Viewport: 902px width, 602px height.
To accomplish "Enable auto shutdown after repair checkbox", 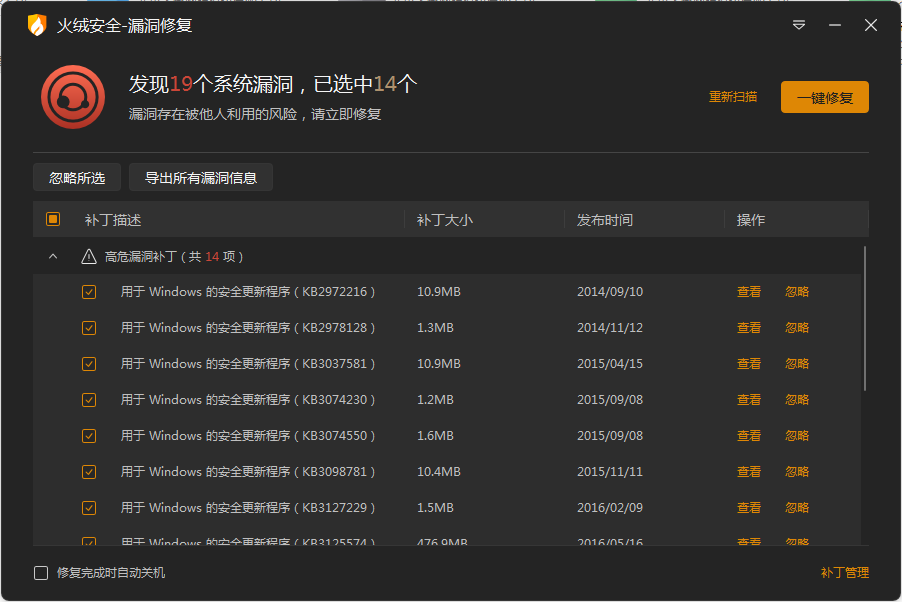I will [x=41, y=573].
